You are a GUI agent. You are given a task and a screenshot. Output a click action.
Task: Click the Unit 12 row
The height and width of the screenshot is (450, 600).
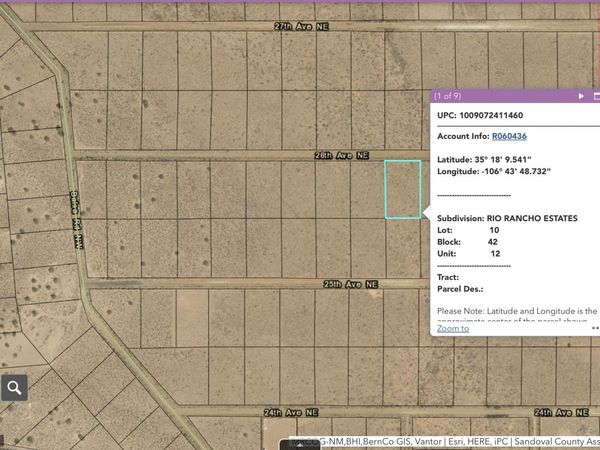coord(468,254)
